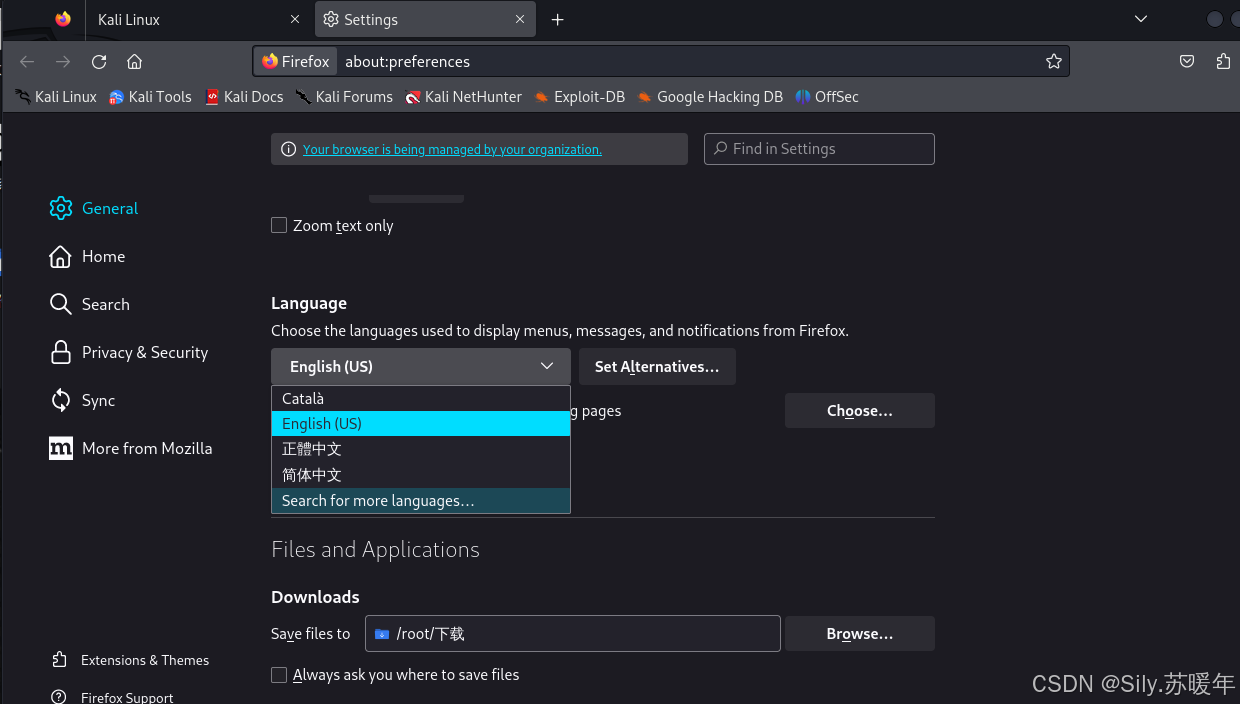Click the /root/下载 download folder field
1240x704 pixels.
[573, 634]
